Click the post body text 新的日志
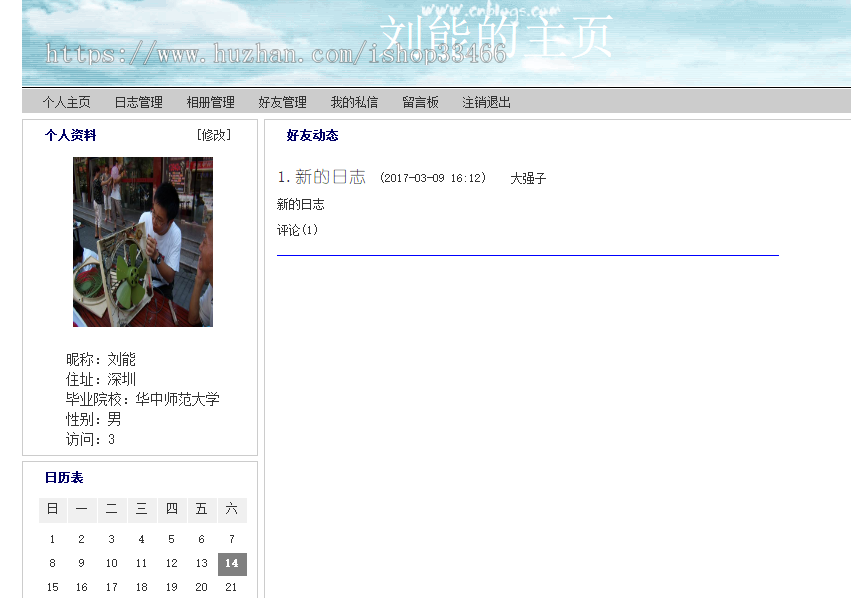 click(x=301, y=205)
